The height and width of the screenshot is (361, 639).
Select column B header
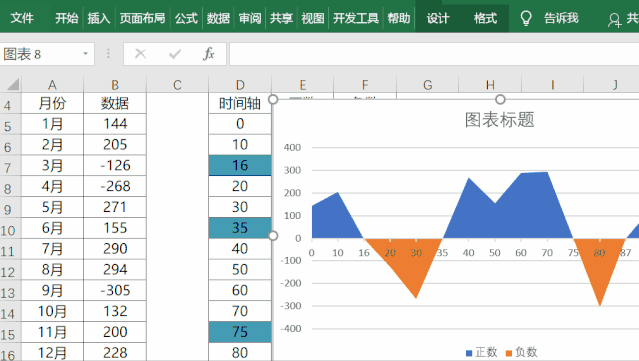tap(115, 85)
